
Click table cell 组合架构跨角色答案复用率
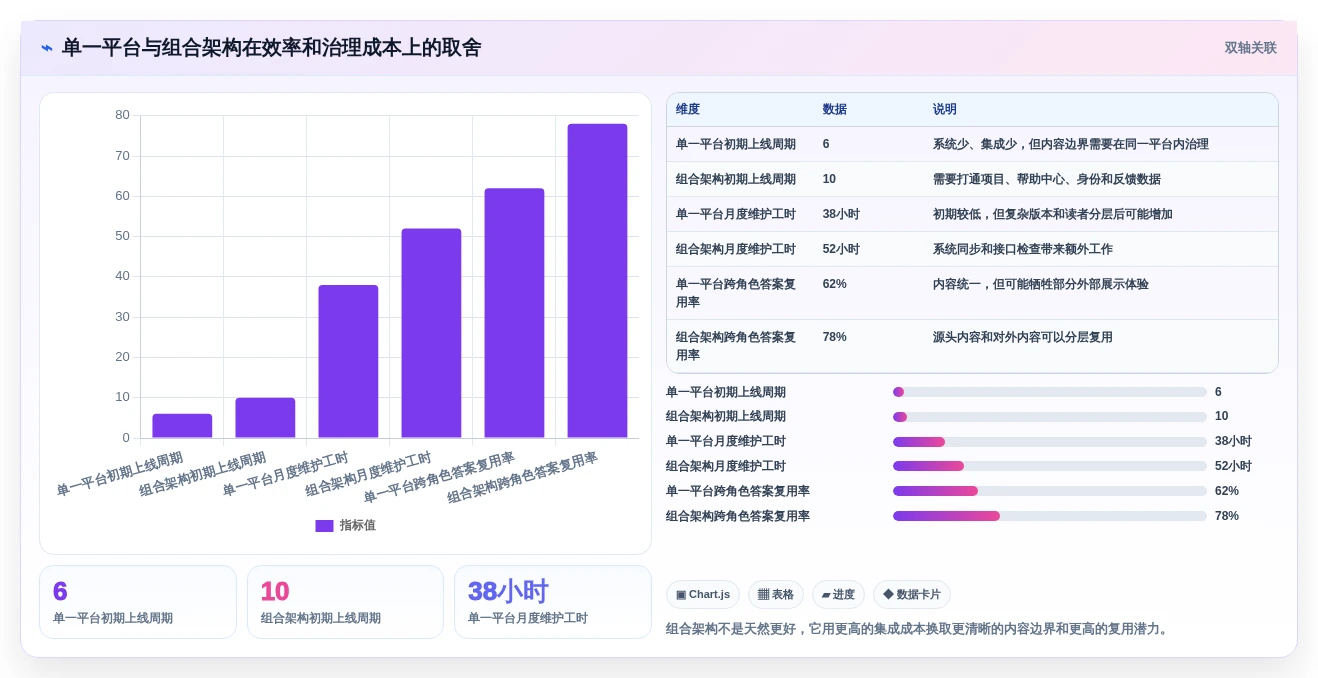(736, 346)
